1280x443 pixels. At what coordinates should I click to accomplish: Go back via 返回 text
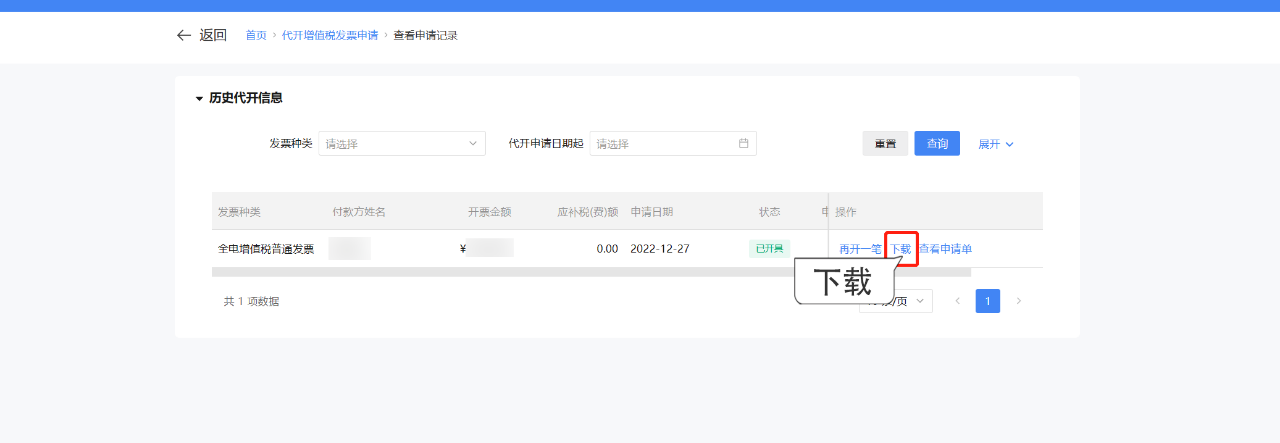[213, 35]
